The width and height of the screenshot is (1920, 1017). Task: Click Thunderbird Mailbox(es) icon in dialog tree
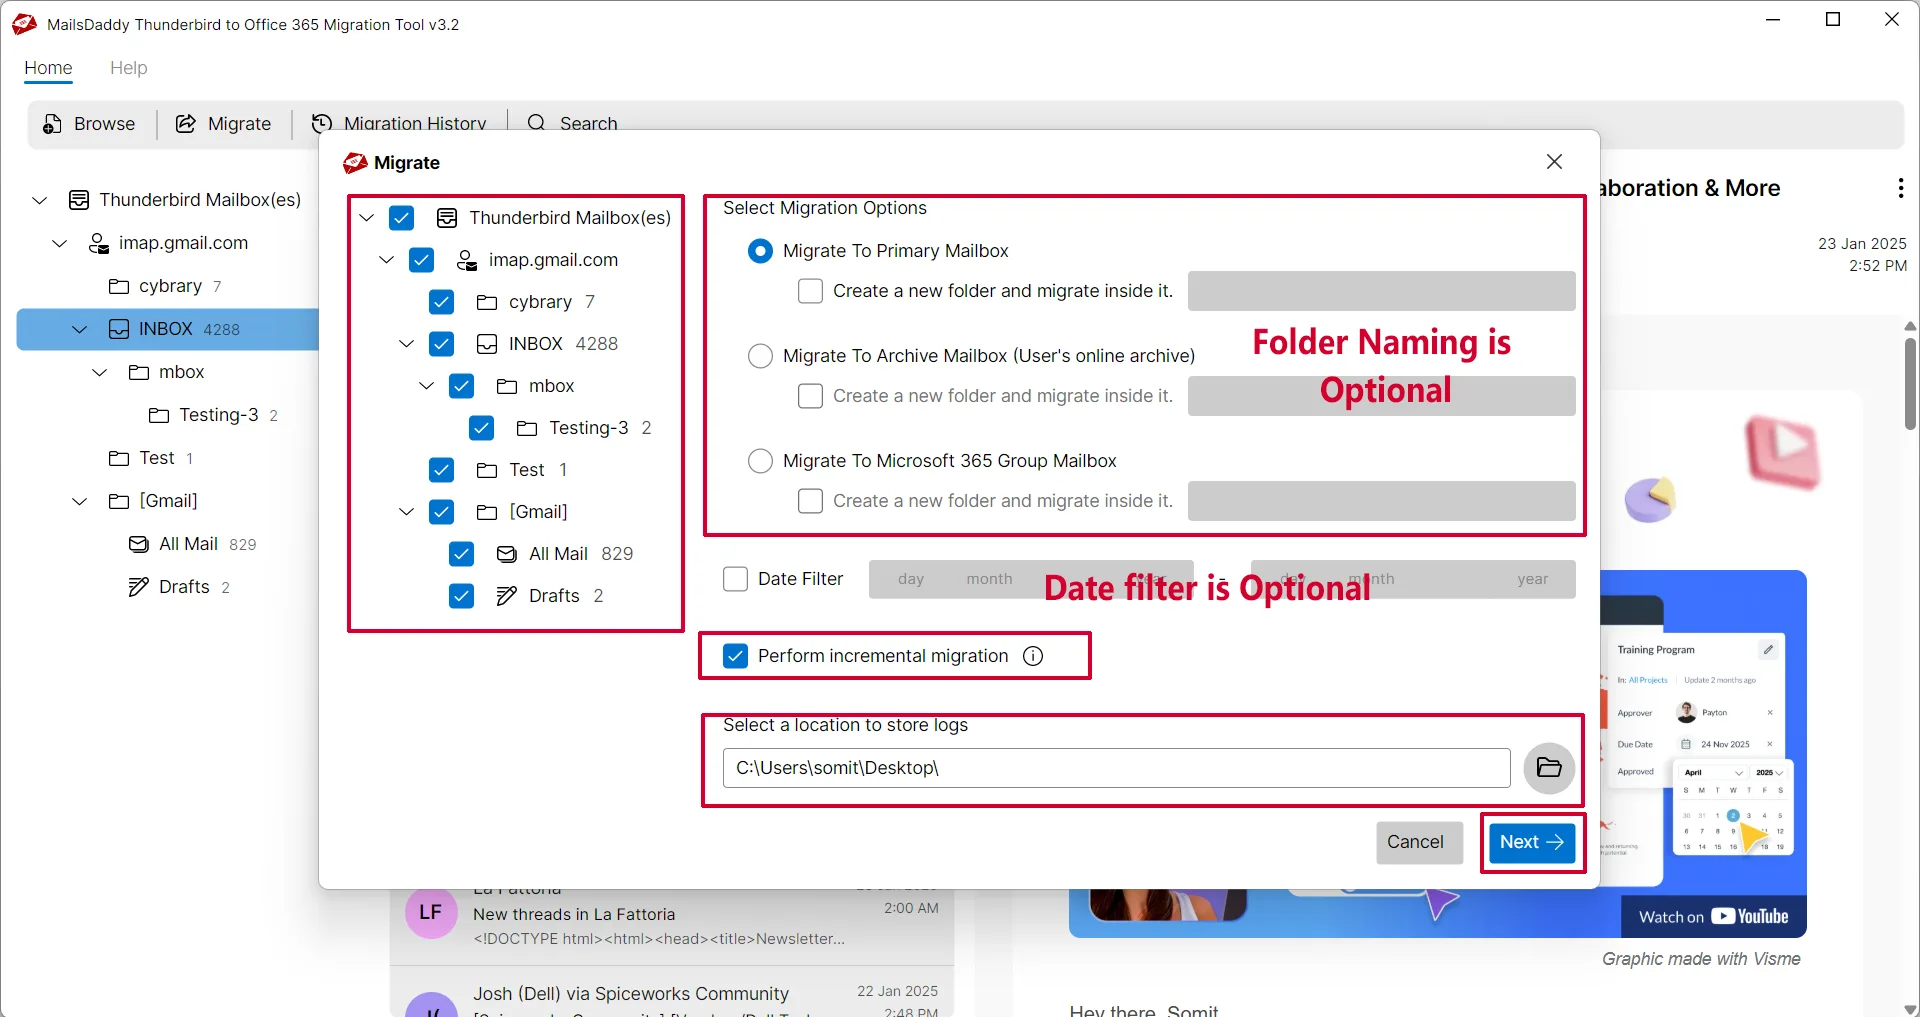pyautogui.click(x=447, y=218)
